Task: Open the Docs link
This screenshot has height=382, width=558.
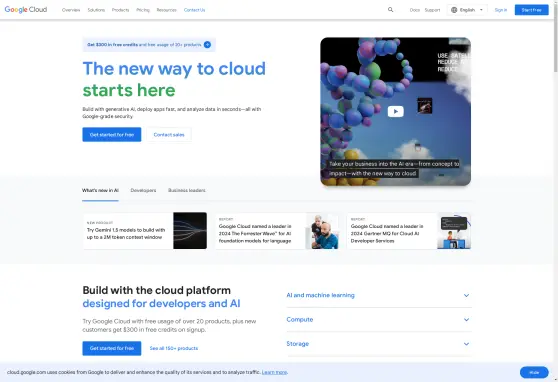Action: pos(415,10)
